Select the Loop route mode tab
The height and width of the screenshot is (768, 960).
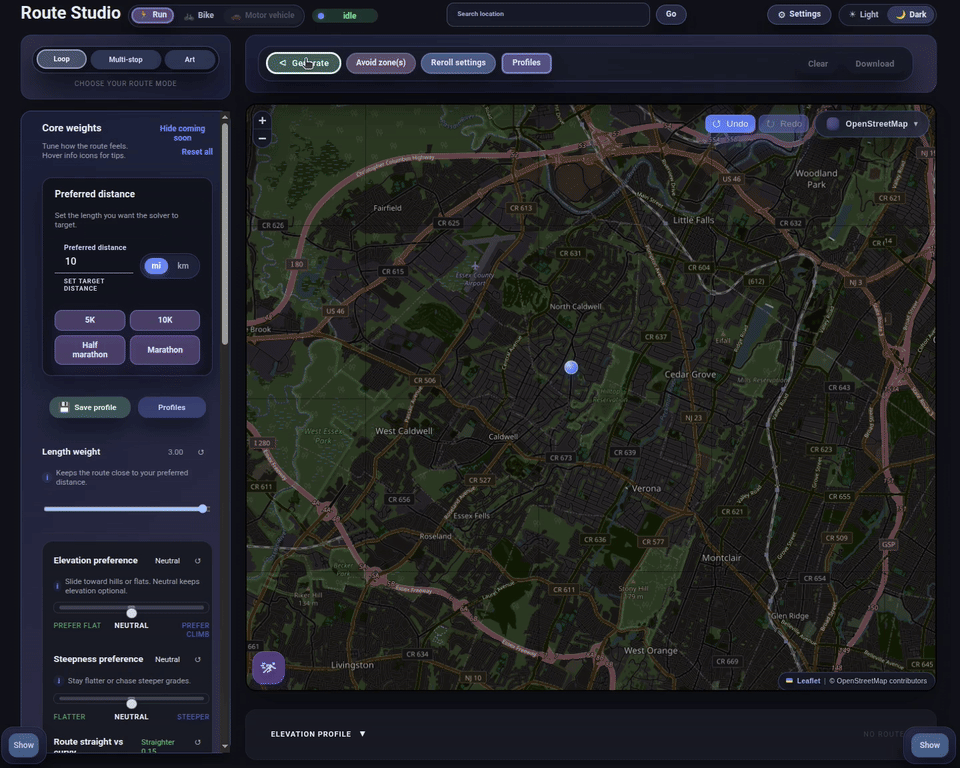coord(61,59)
